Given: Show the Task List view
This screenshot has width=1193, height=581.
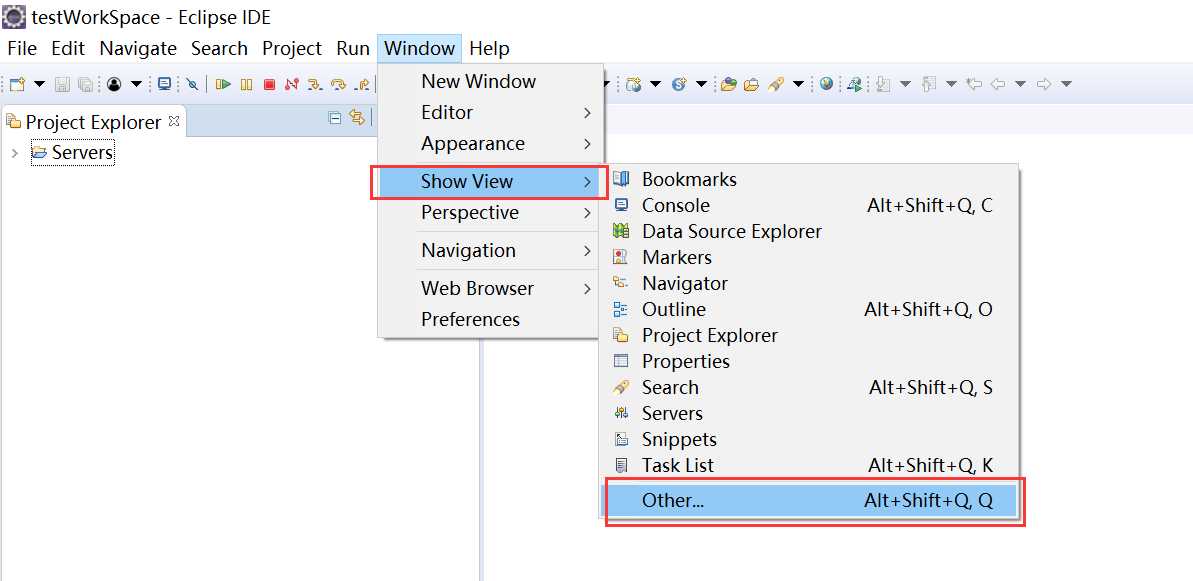Looking at the screenshot, I should [809, 465].
